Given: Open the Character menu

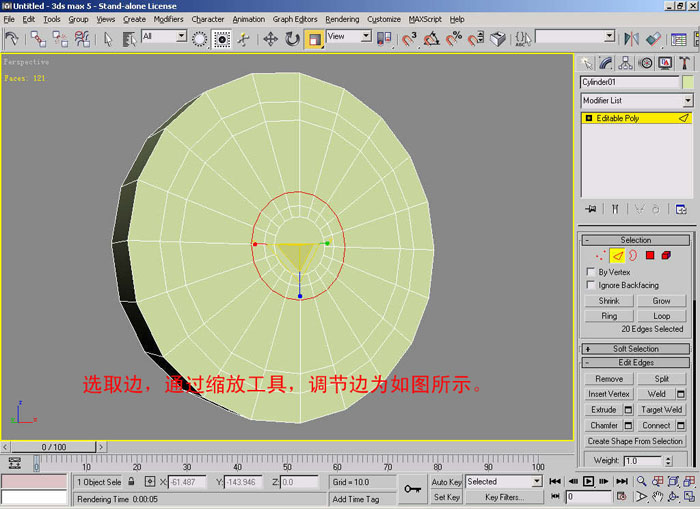Looking at the screenshot, I should (x=208, y=19).
